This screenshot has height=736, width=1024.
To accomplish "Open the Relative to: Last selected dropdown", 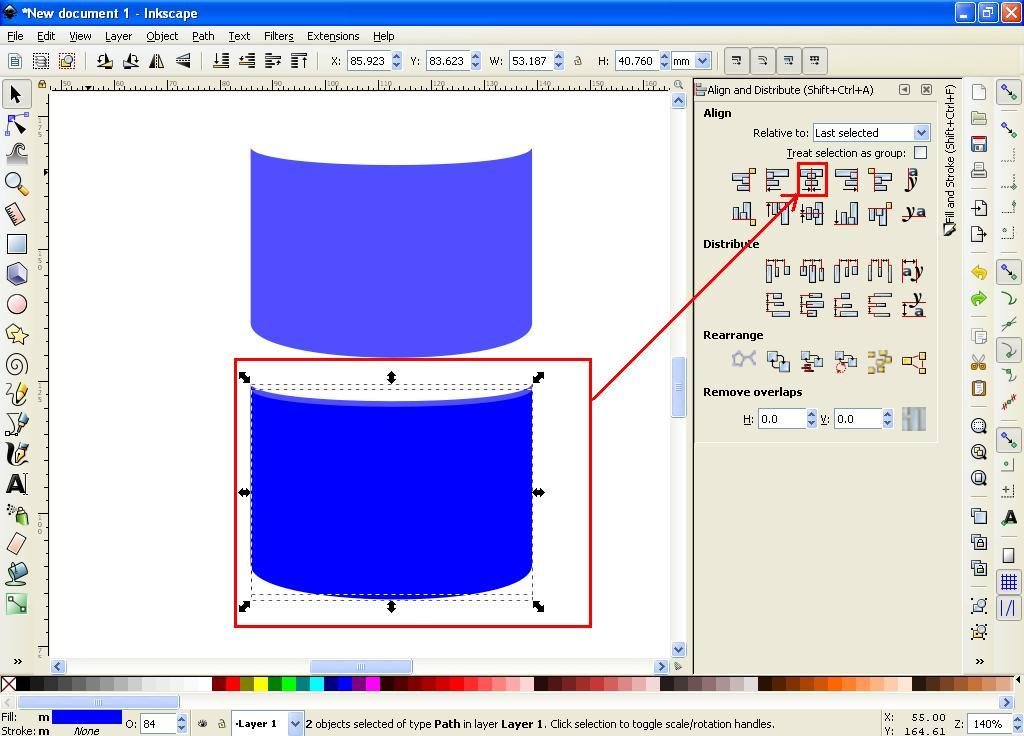I will tap(868, 132).
